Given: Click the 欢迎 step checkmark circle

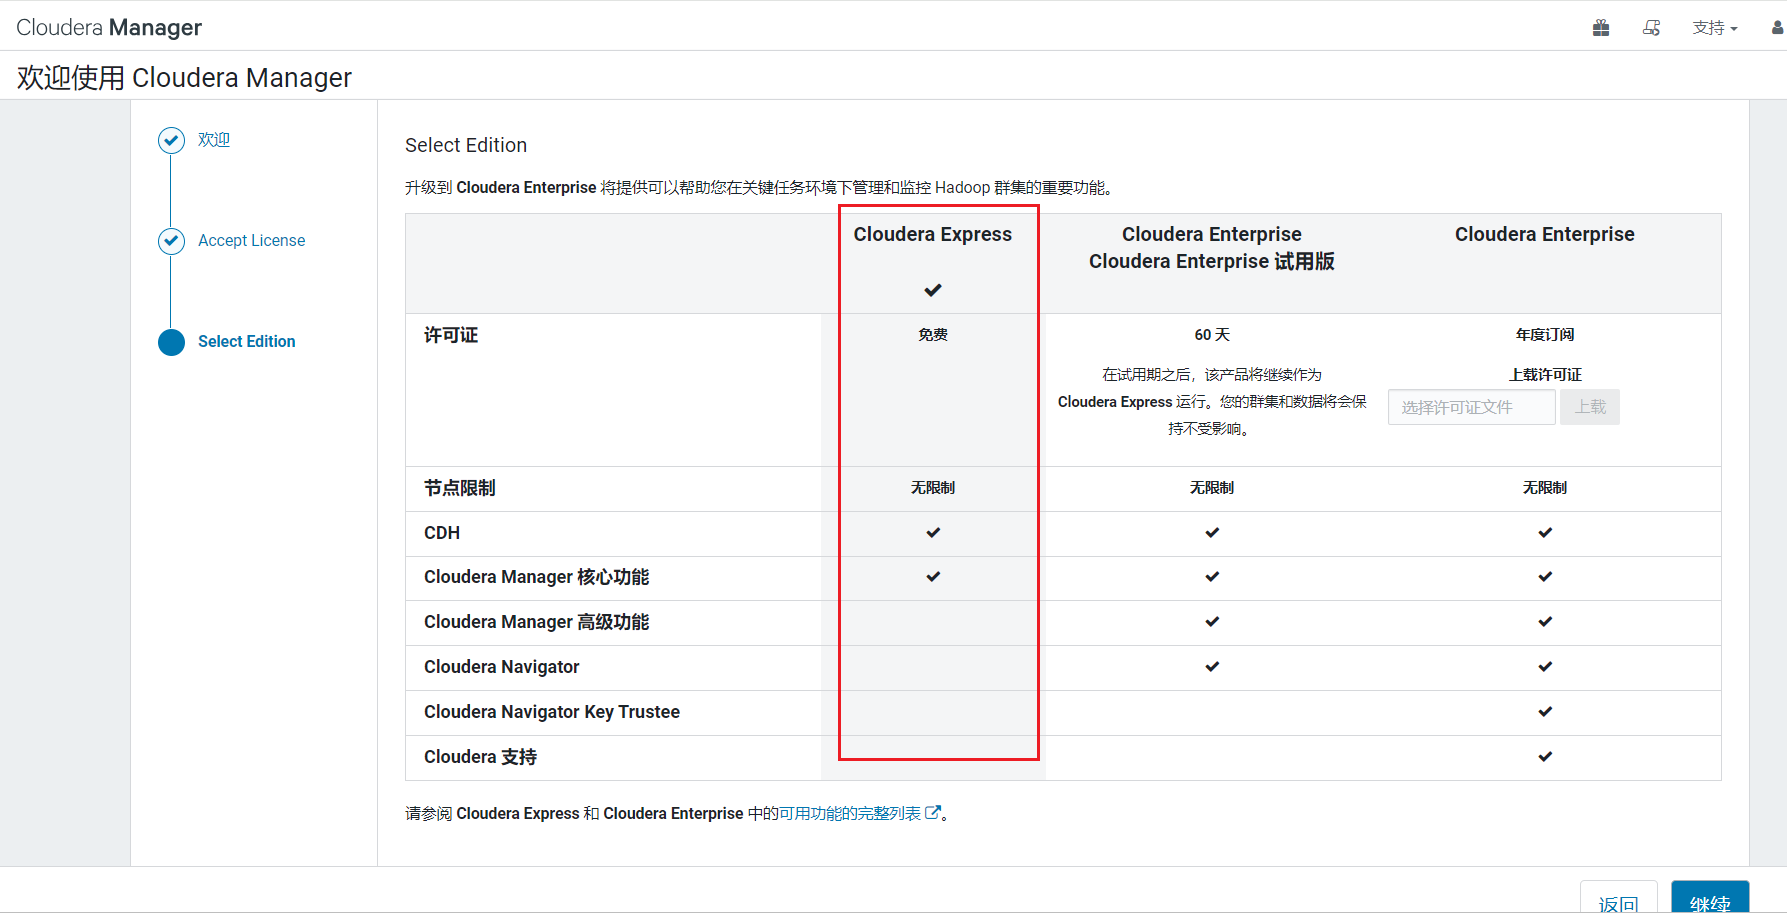Looking at the screenshot, I should point(171,140).
